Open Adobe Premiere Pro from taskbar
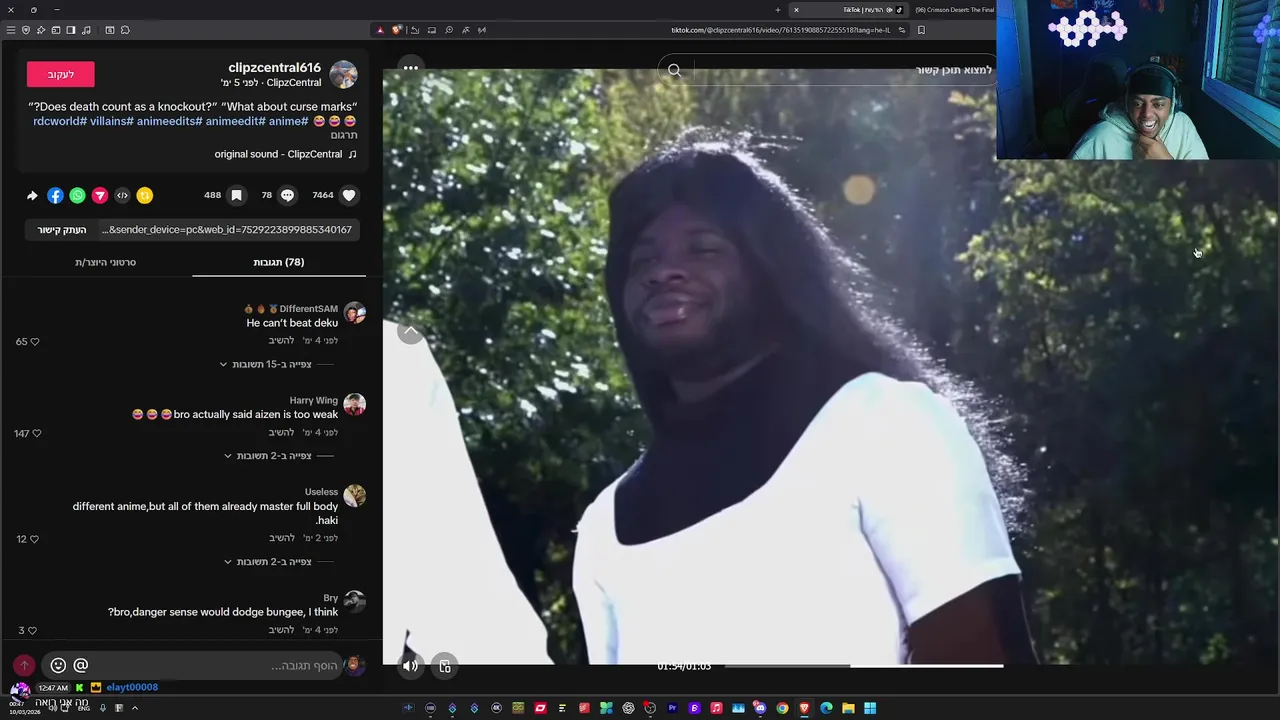Viewport: 1280px width, 720px height. tap(672, 708)
